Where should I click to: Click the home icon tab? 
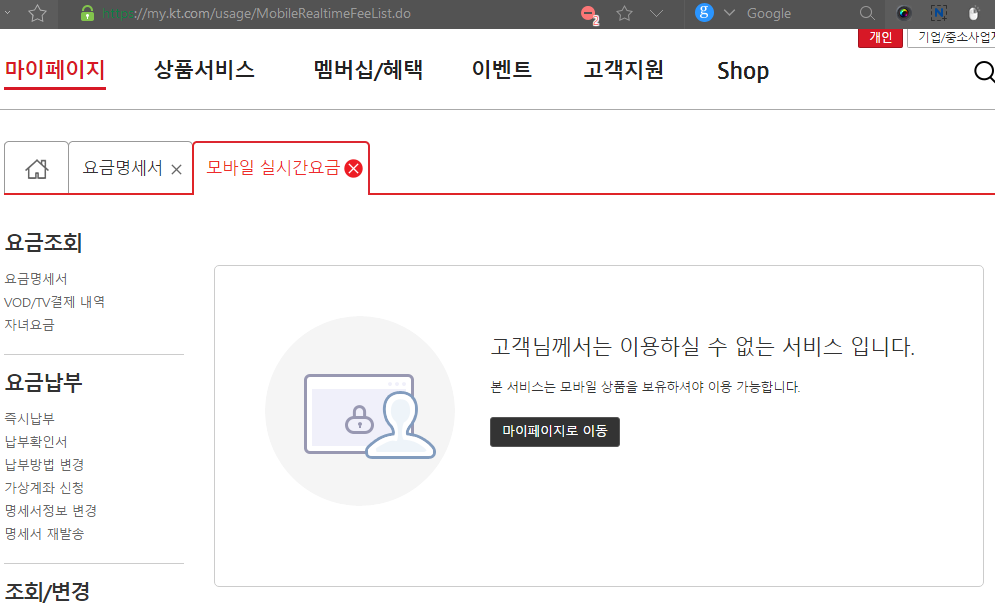pyautogui.click(x=37, y=169)
